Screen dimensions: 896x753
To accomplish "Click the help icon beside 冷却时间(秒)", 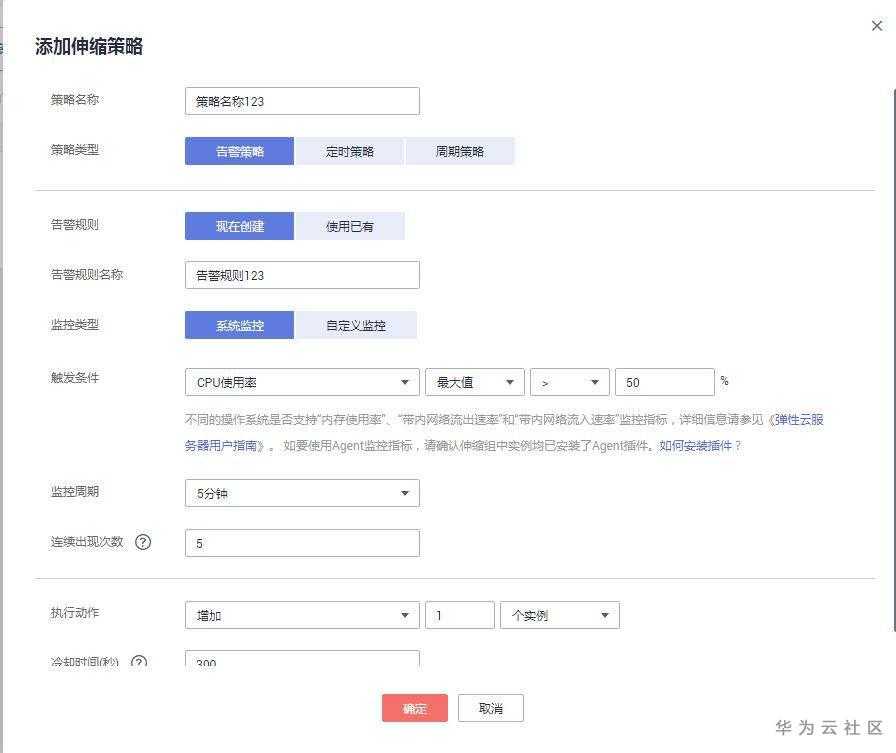I will [139, 662].
